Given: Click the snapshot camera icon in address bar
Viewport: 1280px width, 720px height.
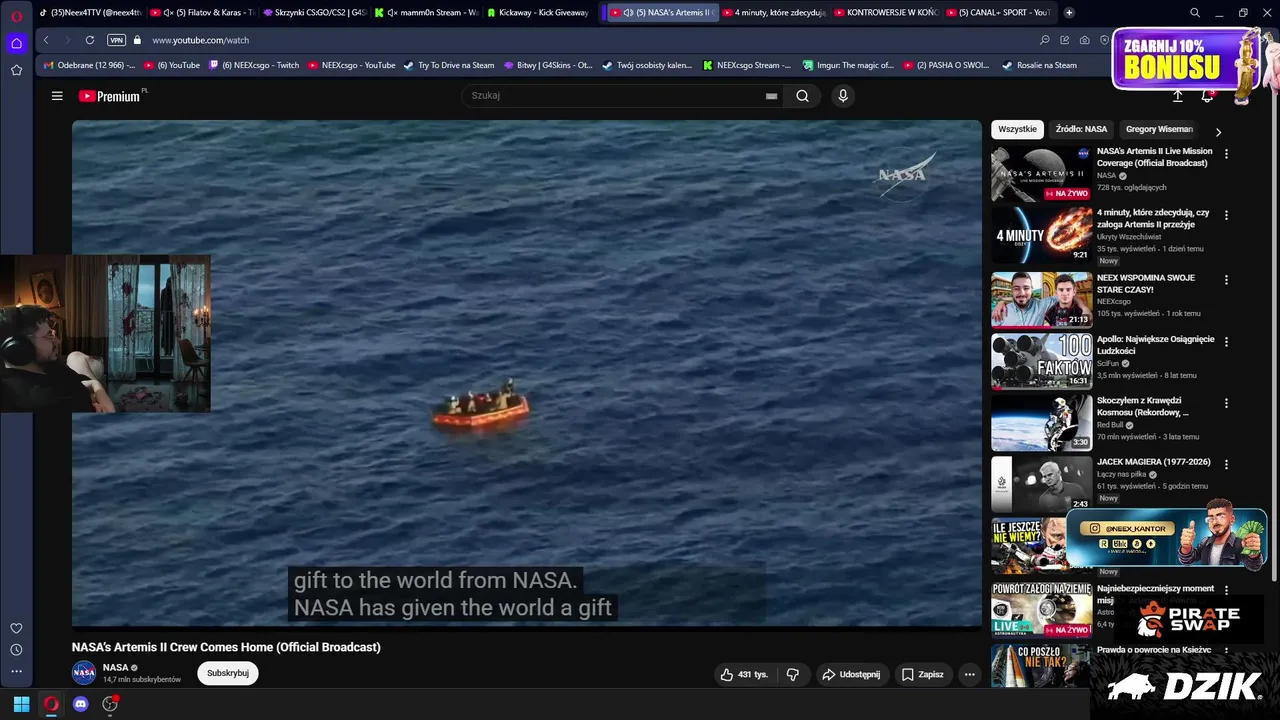Looking at the screenshot, I should point(1085,40).
